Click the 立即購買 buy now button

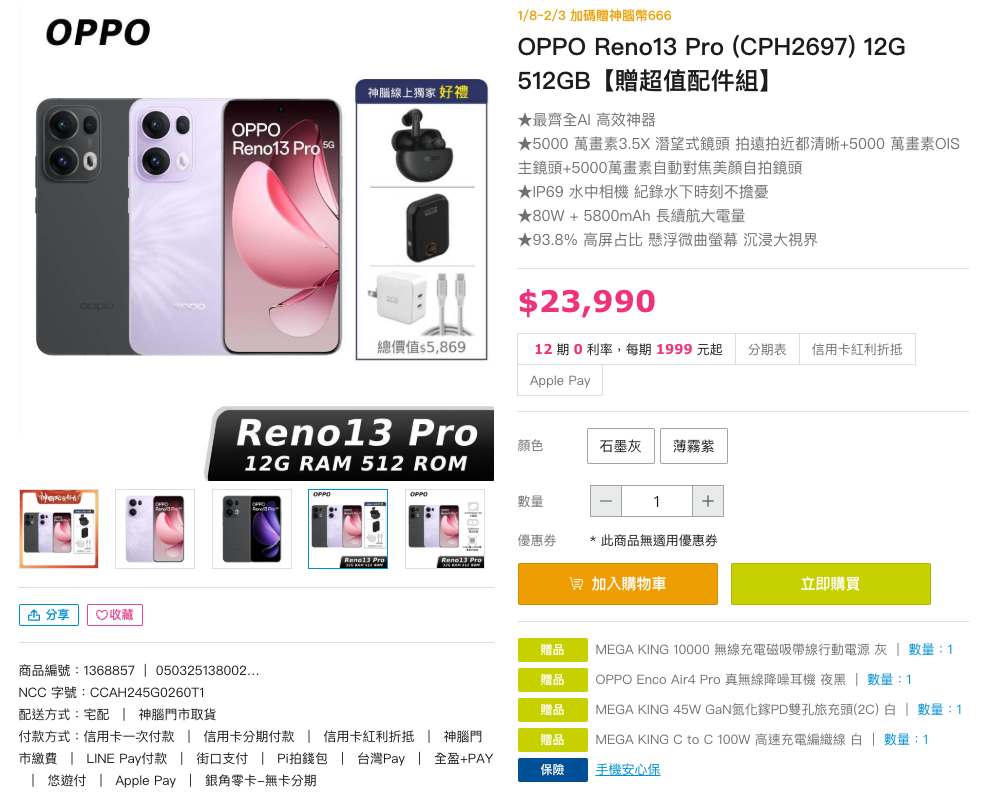[830, 584]
